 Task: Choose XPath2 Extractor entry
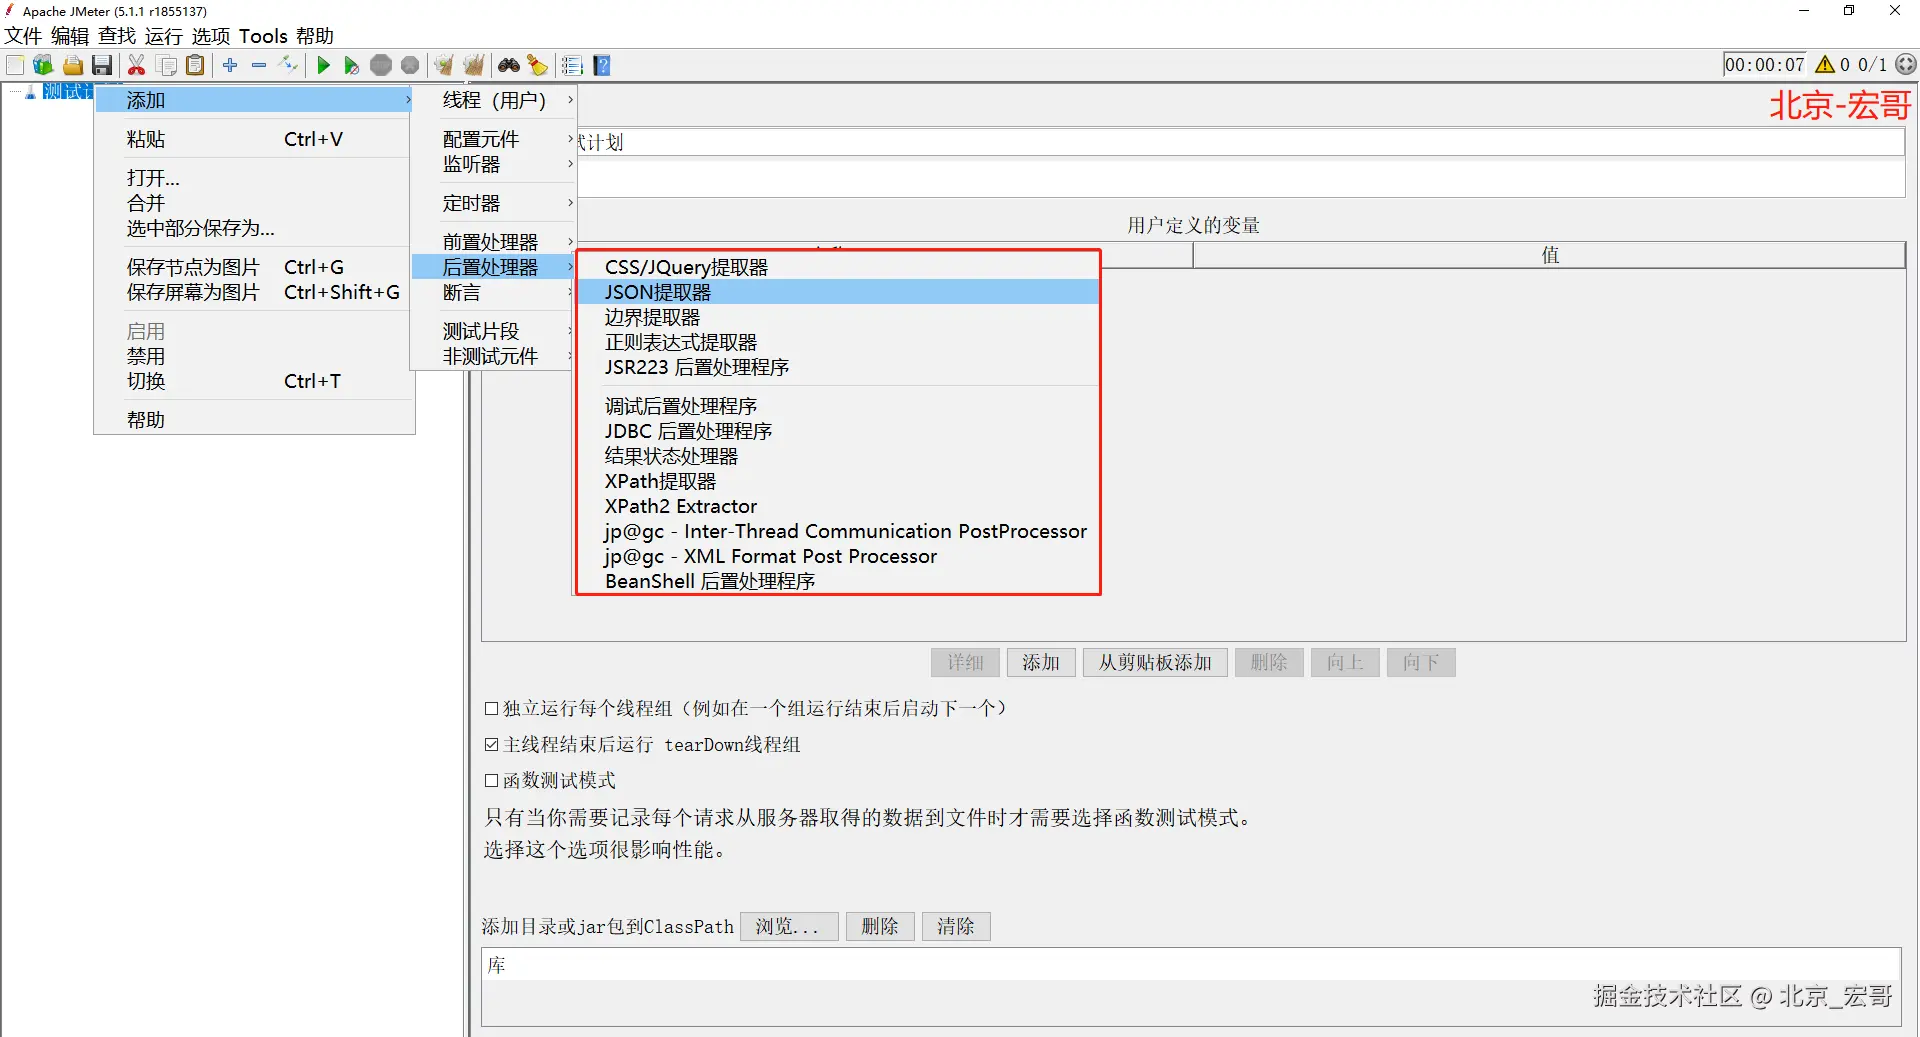coord(838,506)
